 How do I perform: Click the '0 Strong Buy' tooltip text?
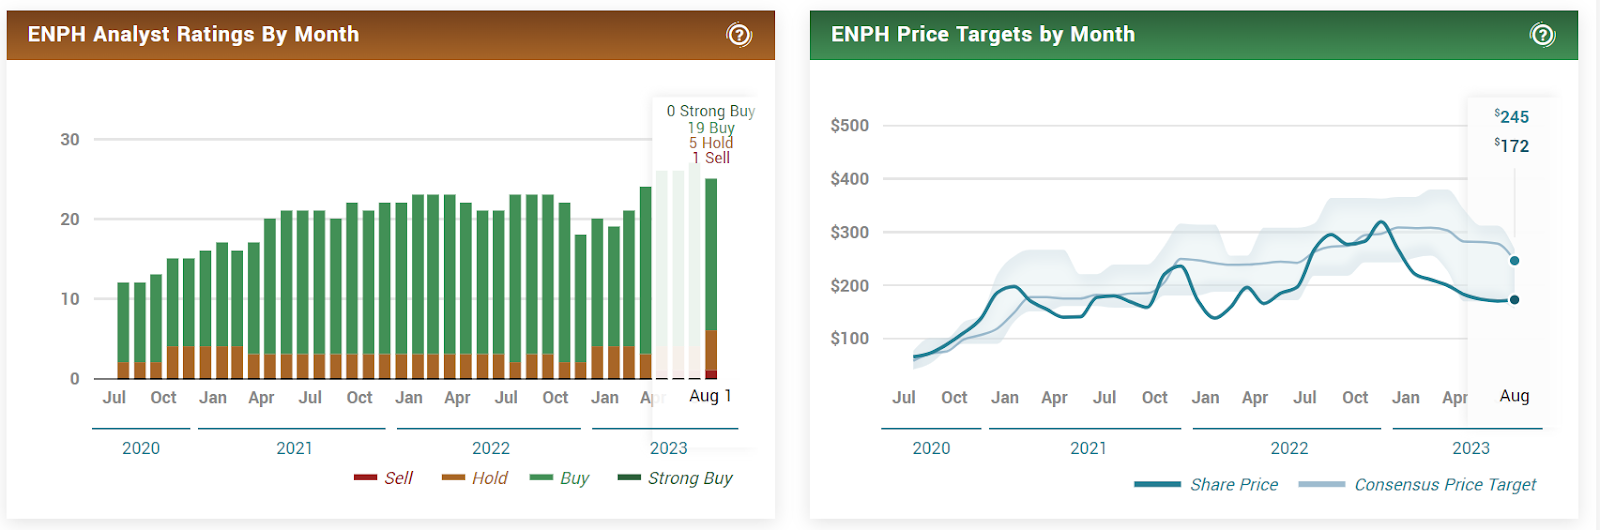(x=711, y=111)
